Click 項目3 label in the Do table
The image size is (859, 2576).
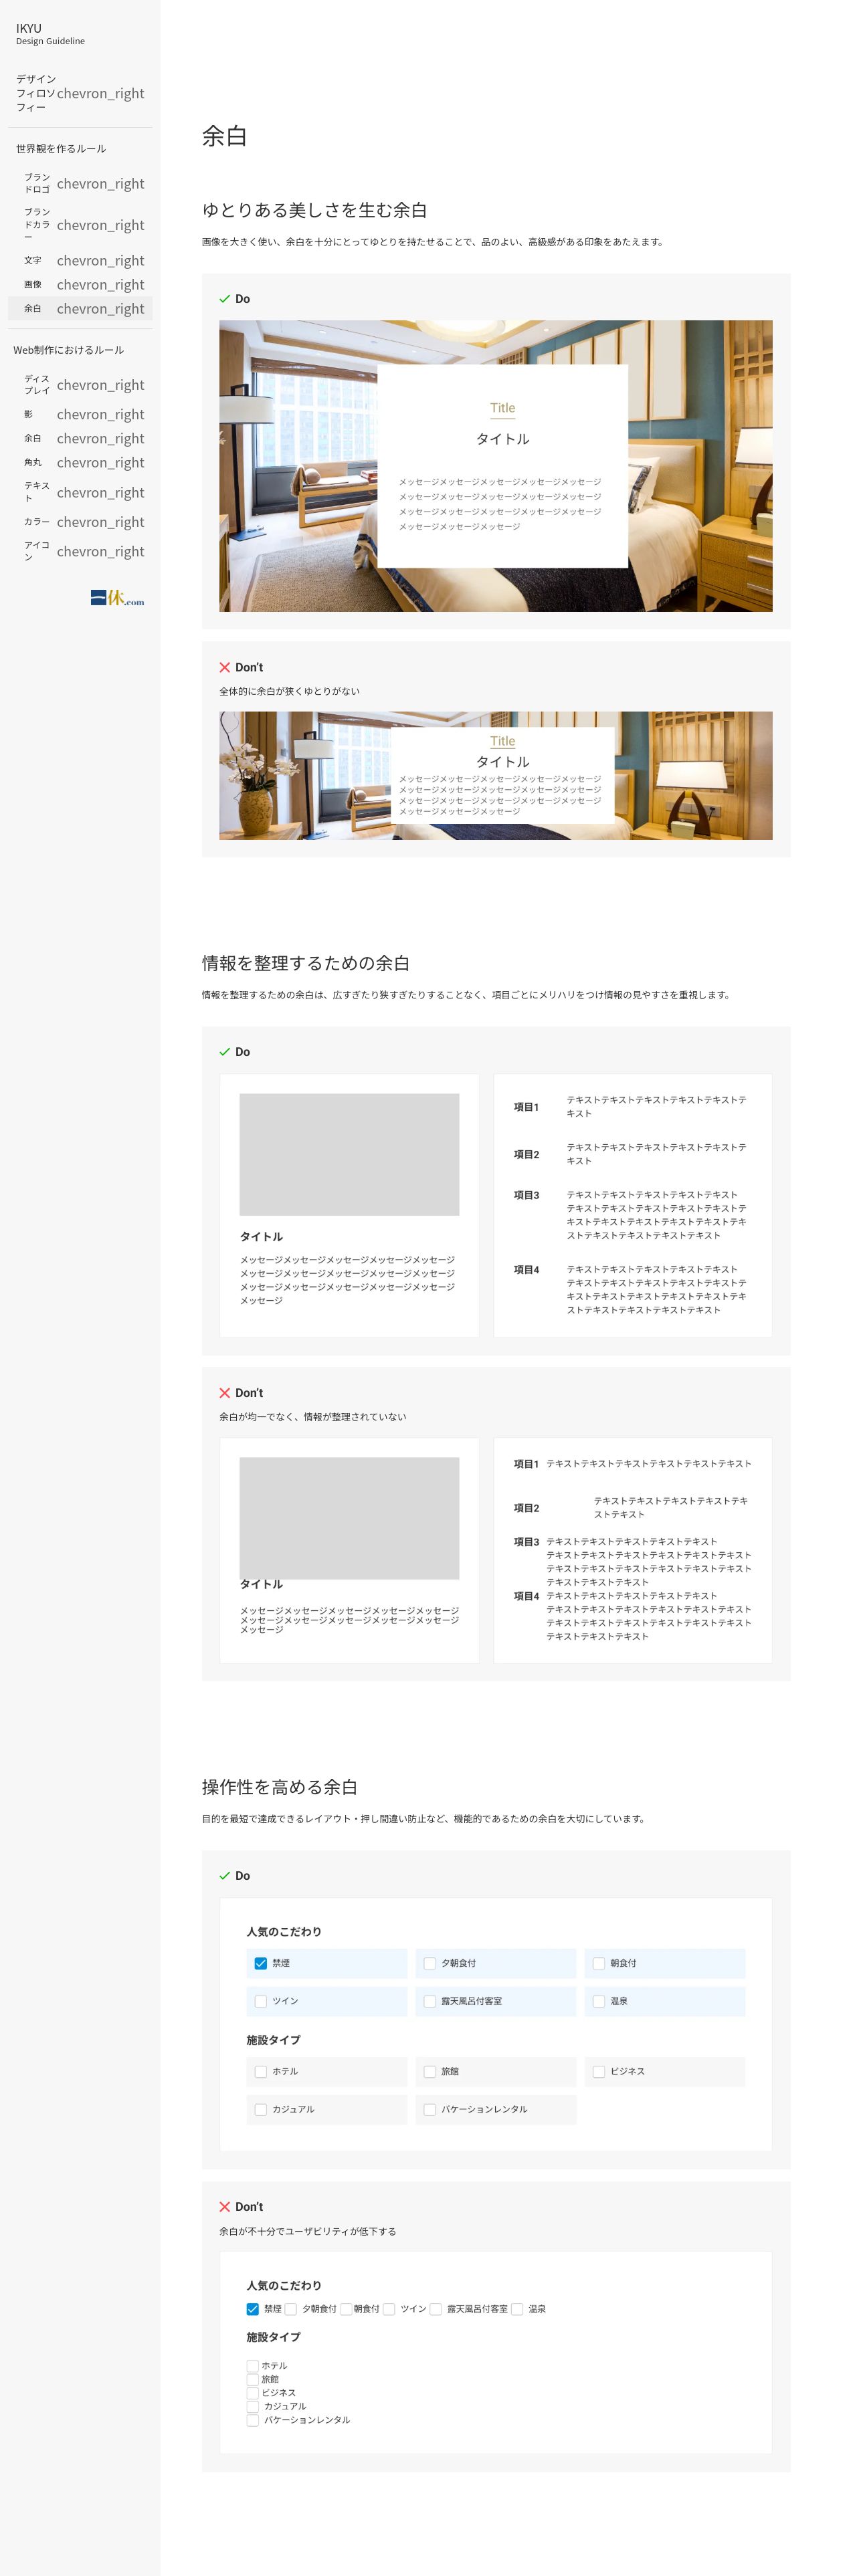526,1195
